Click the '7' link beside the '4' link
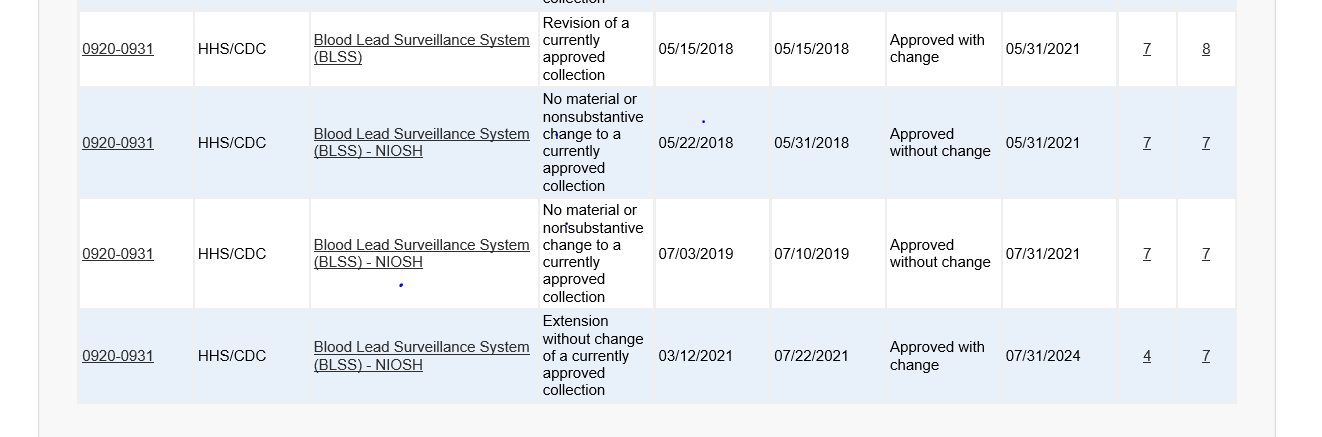This screenshot has height=437, width=1322. (1206, 356)
